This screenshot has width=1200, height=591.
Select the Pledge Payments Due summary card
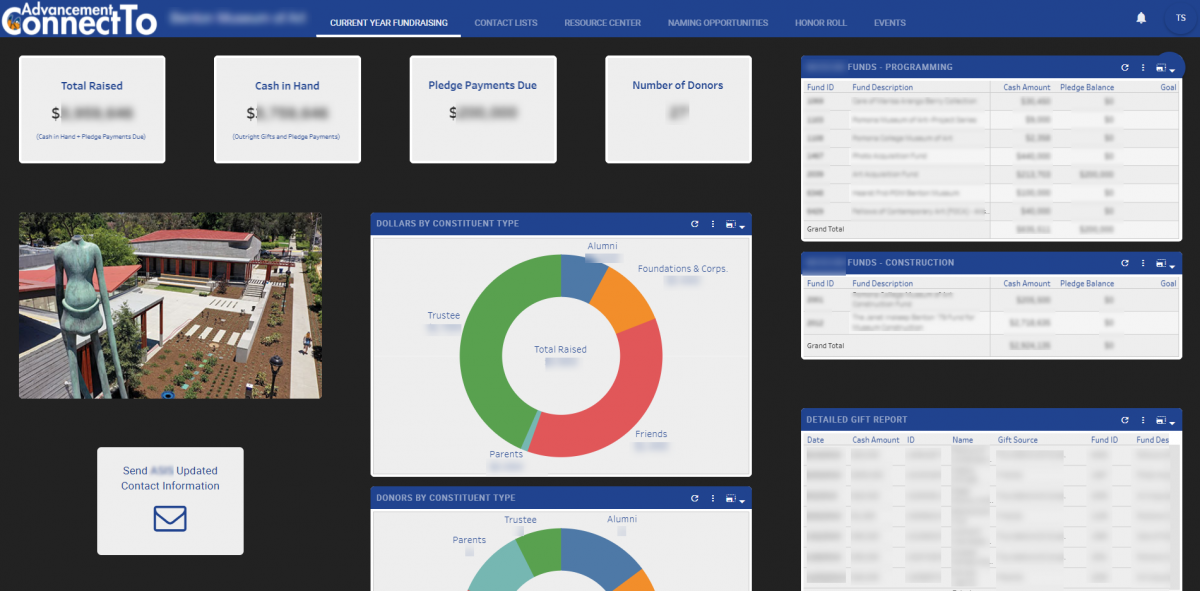pos(483,109)
